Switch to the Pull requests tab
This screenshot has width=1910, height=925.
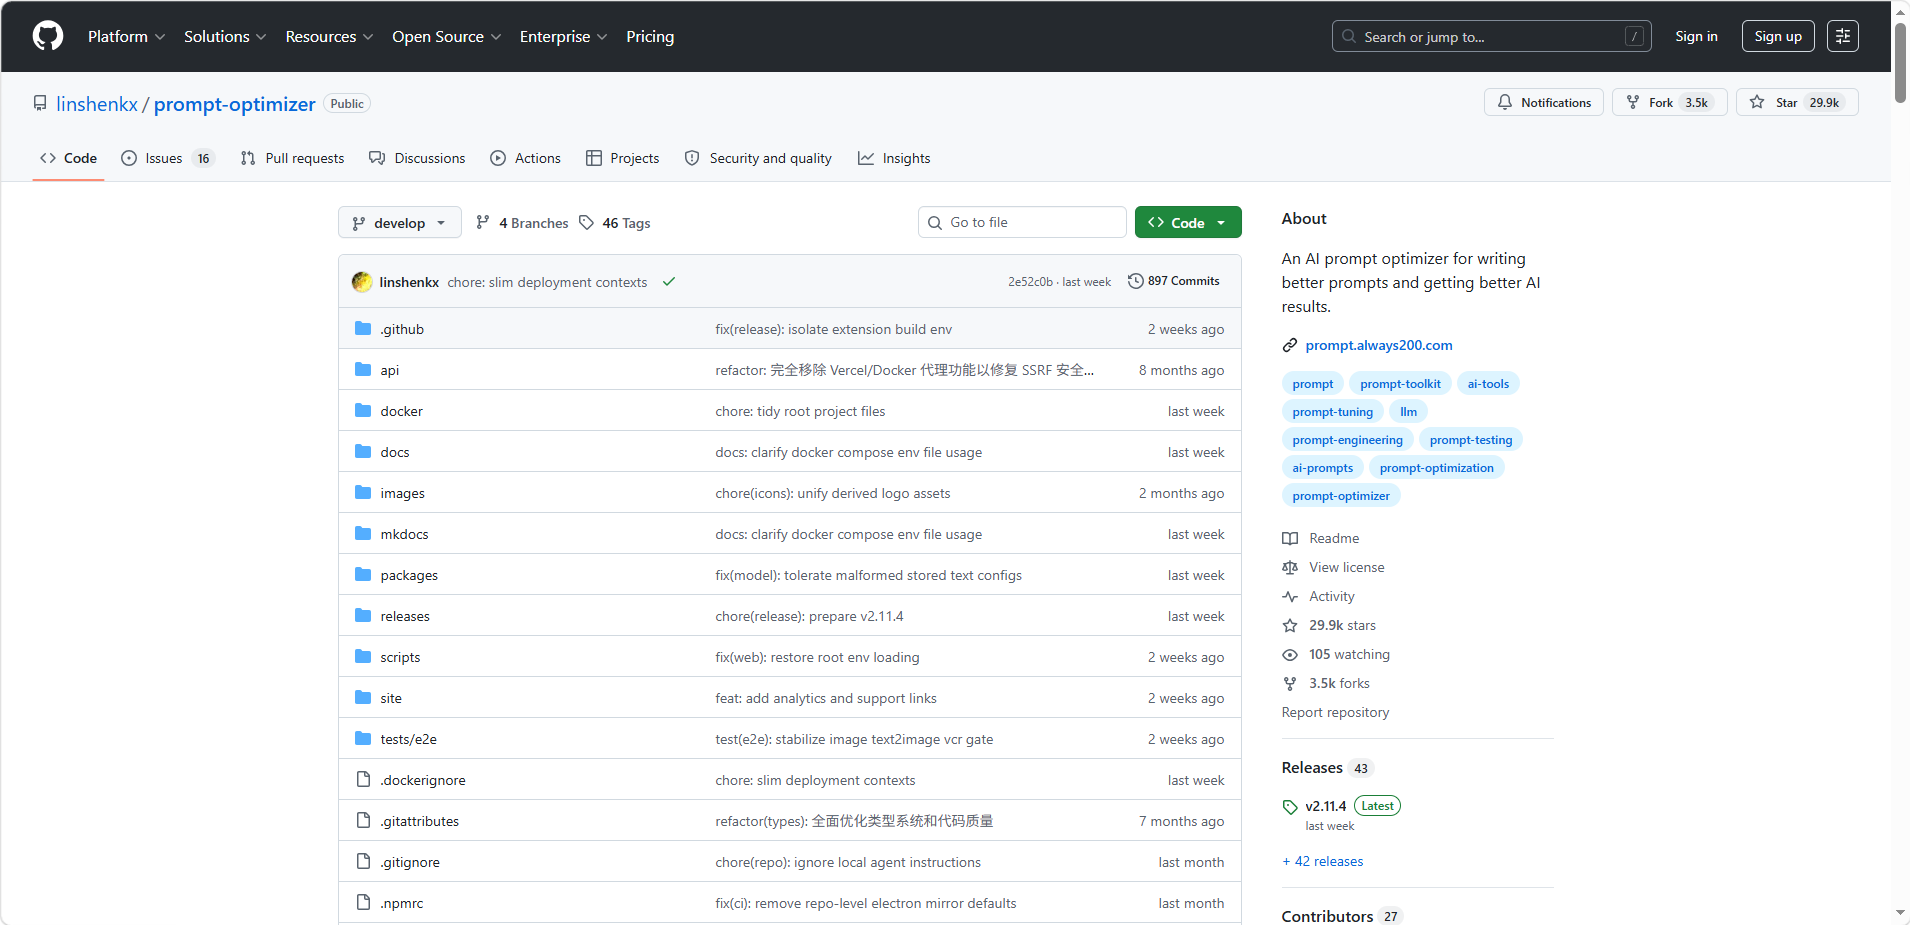click(292, 158)
